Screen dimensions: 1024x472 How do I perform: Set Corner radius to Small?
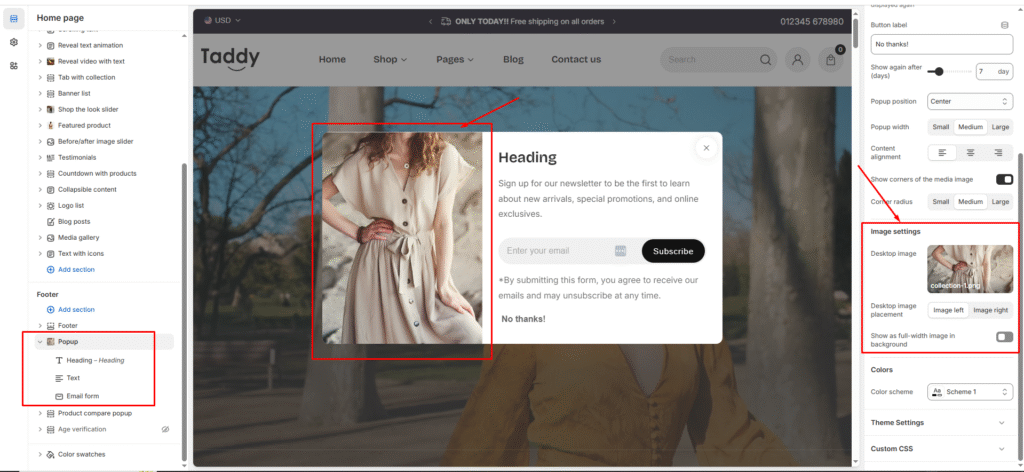pos(941,202)
